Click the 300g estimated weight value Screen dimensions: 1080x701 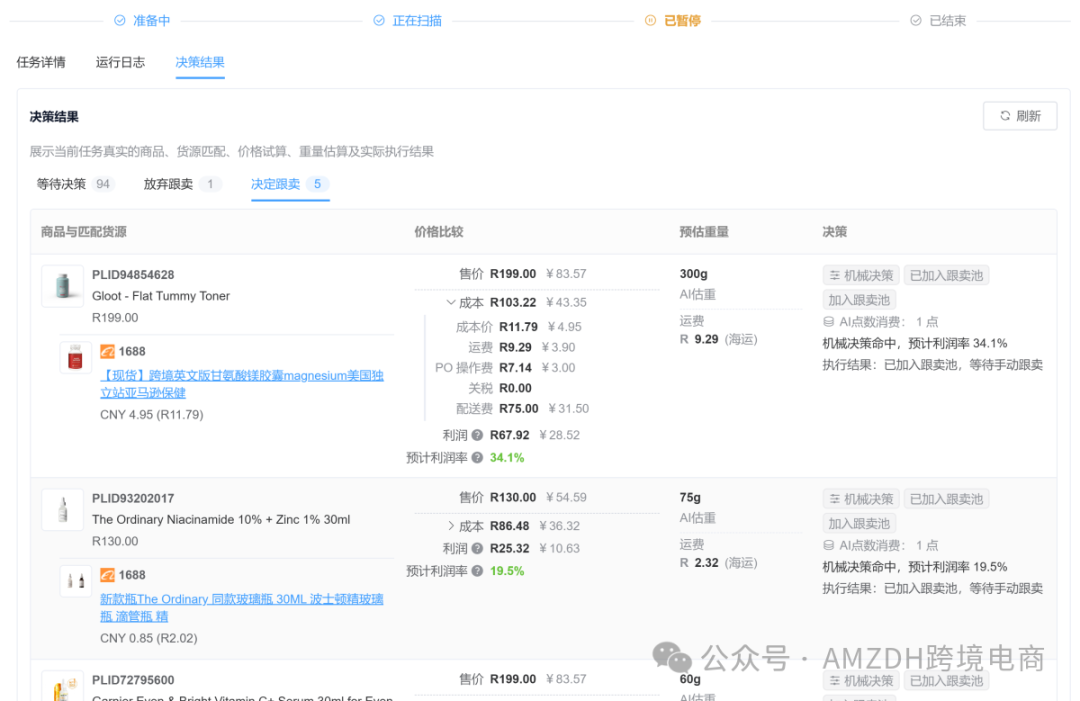pos(694,274)
